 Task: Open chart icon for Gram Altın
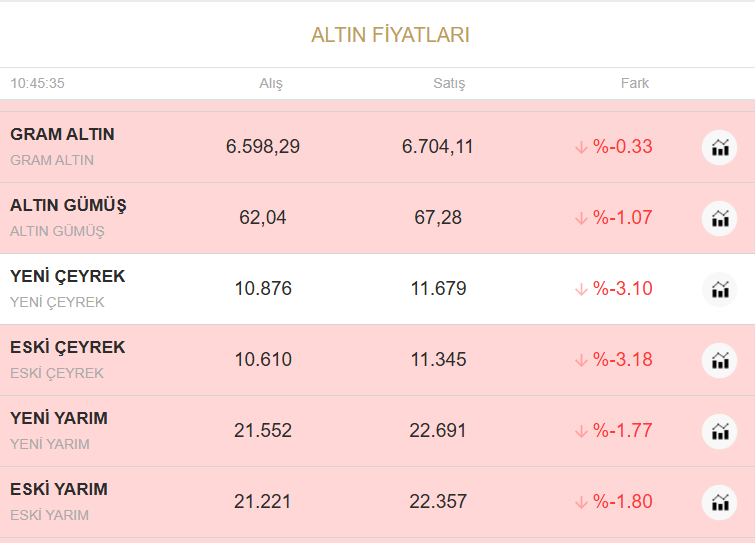tap(719, 148)
